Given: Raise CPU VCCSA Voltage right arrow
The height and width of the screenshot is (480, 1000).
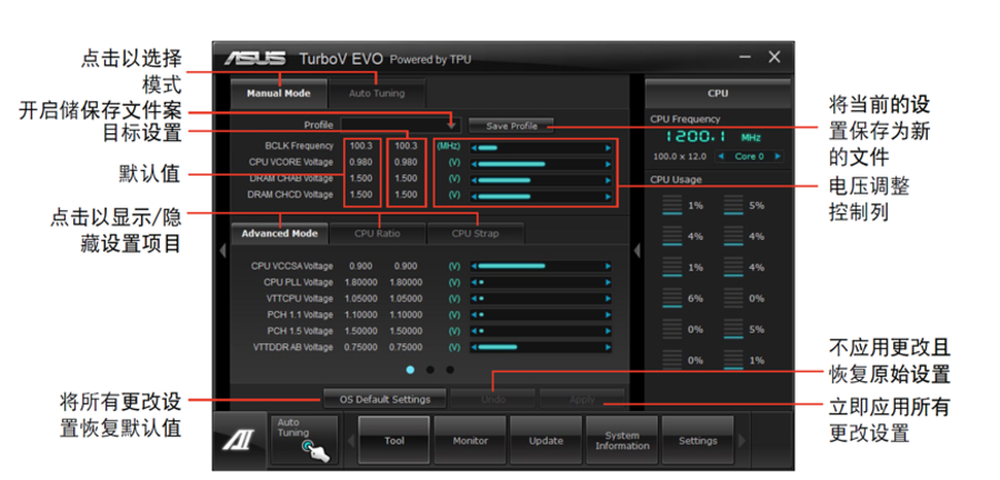Looking at the screenshot, I should (x=608, y=266).
